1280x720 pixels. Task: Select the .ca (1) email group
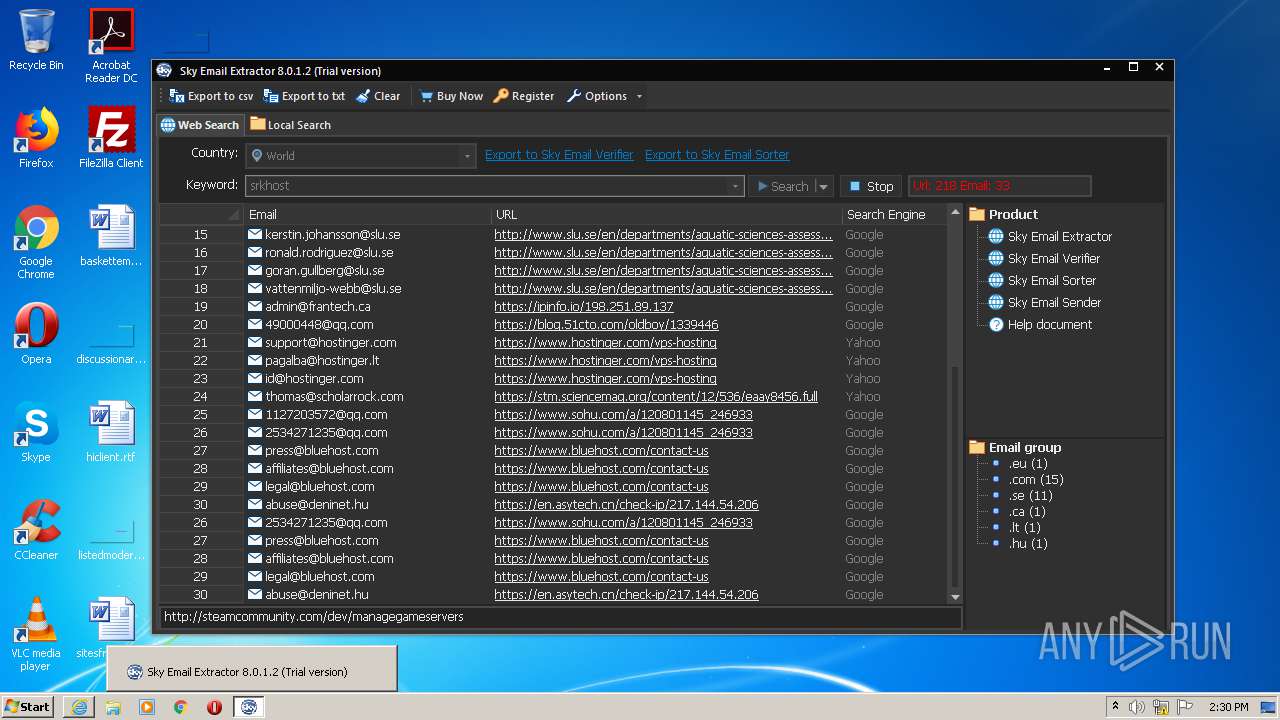[x=1027, y=512]
